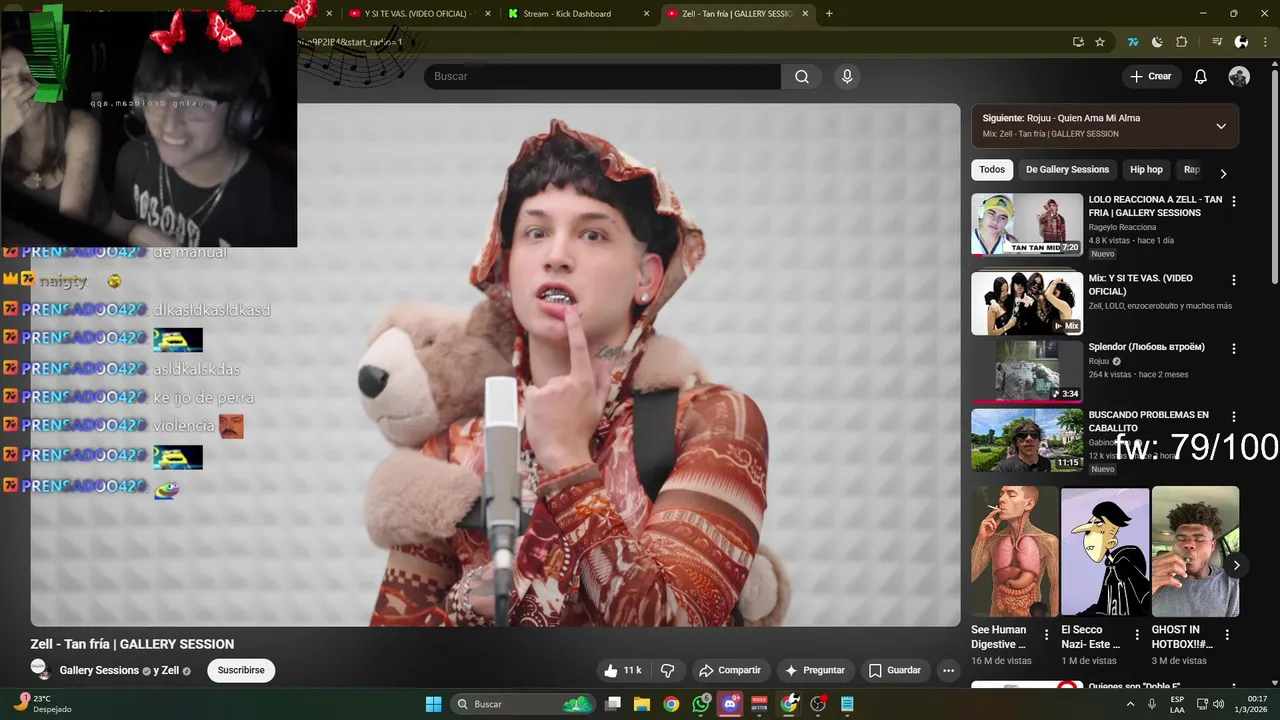Click the YouTube Buscar search field
The height and width of the screenshot is (720, 1280).
pyautogui.click(x=602, y=77)
